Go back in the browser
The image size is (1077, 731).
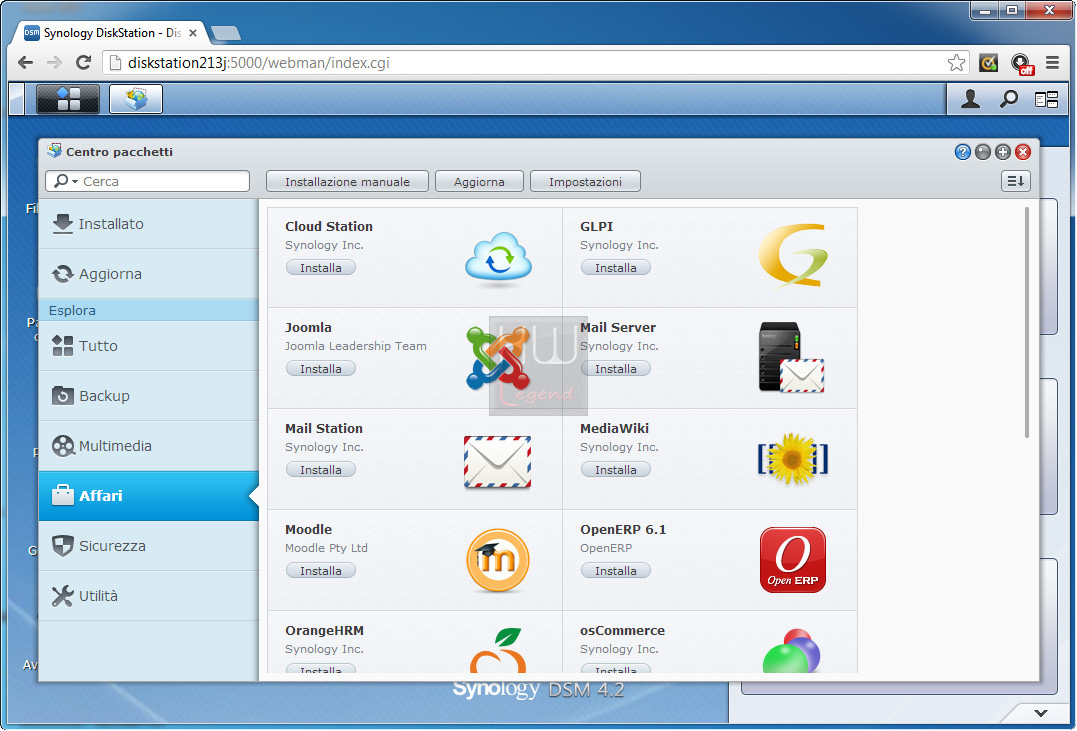pos(25,63)
